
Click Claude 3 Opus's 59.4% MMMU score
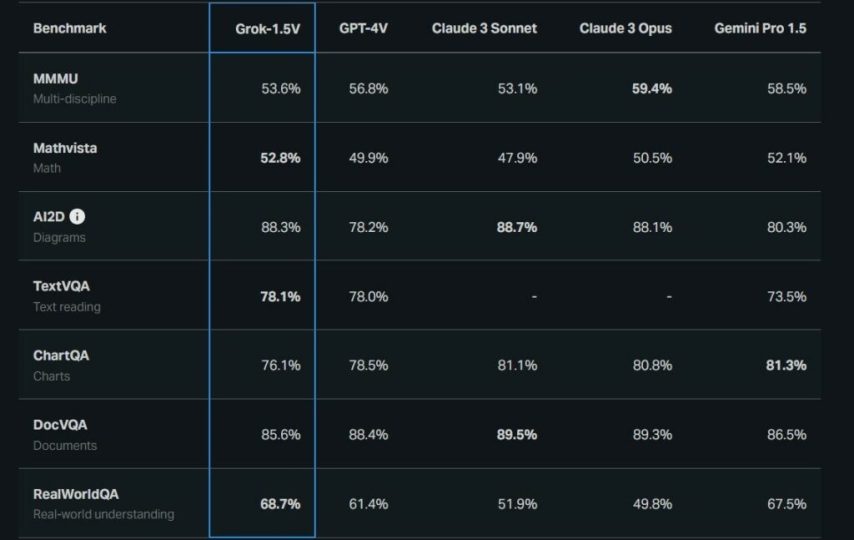(x=652, y=88)
